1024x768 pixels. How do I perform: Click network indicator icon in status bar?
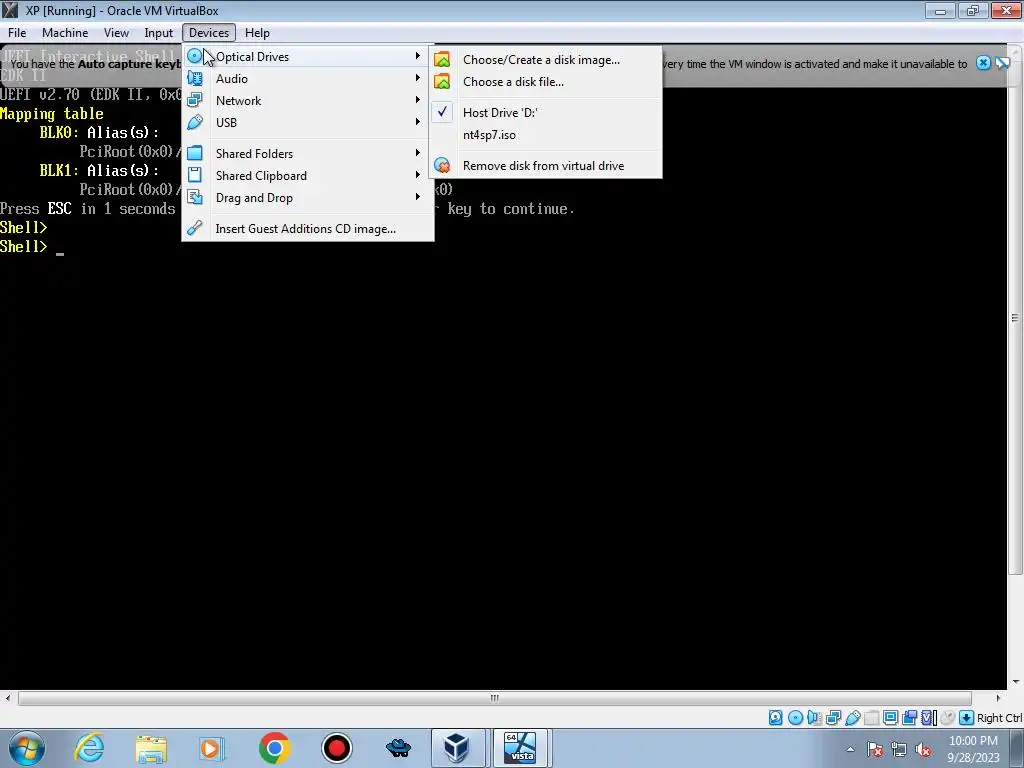[833, 718]
